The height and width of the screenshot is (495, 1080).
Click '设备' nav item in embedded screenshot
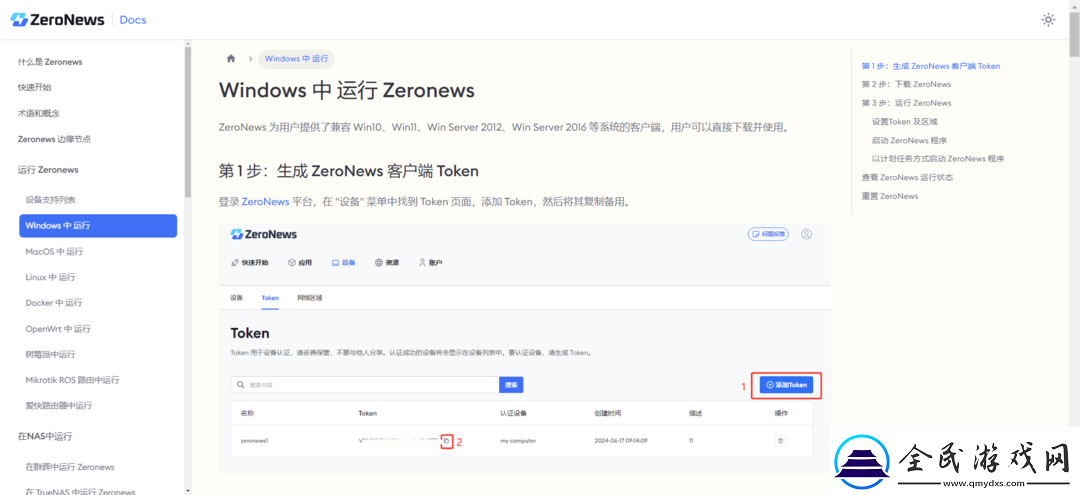(x=344, y=262)
